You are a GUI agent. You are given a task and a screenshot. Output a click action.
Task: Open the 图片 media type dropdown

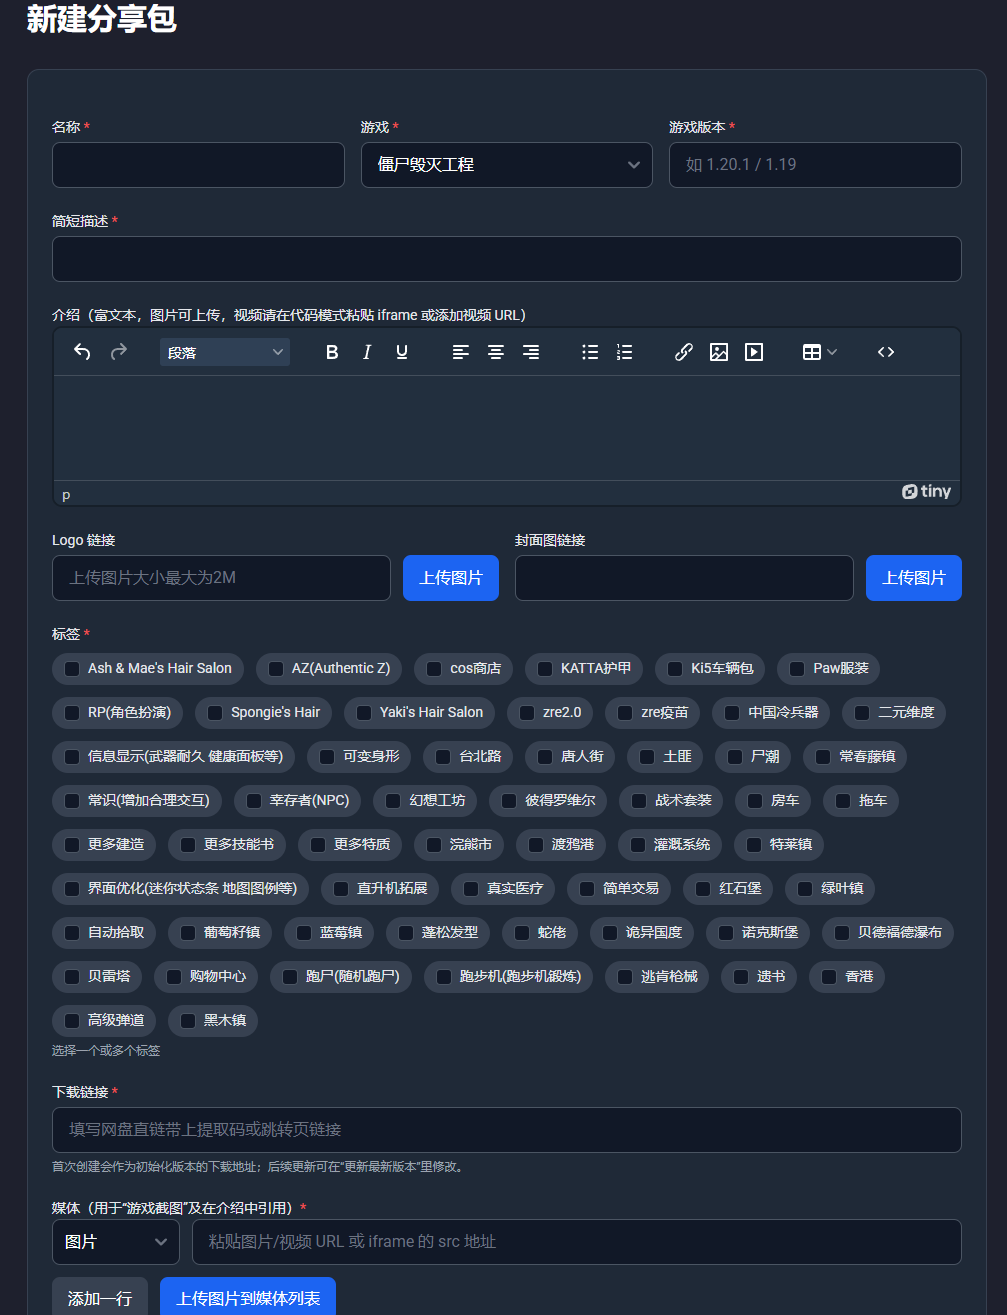pos(115,1242)
